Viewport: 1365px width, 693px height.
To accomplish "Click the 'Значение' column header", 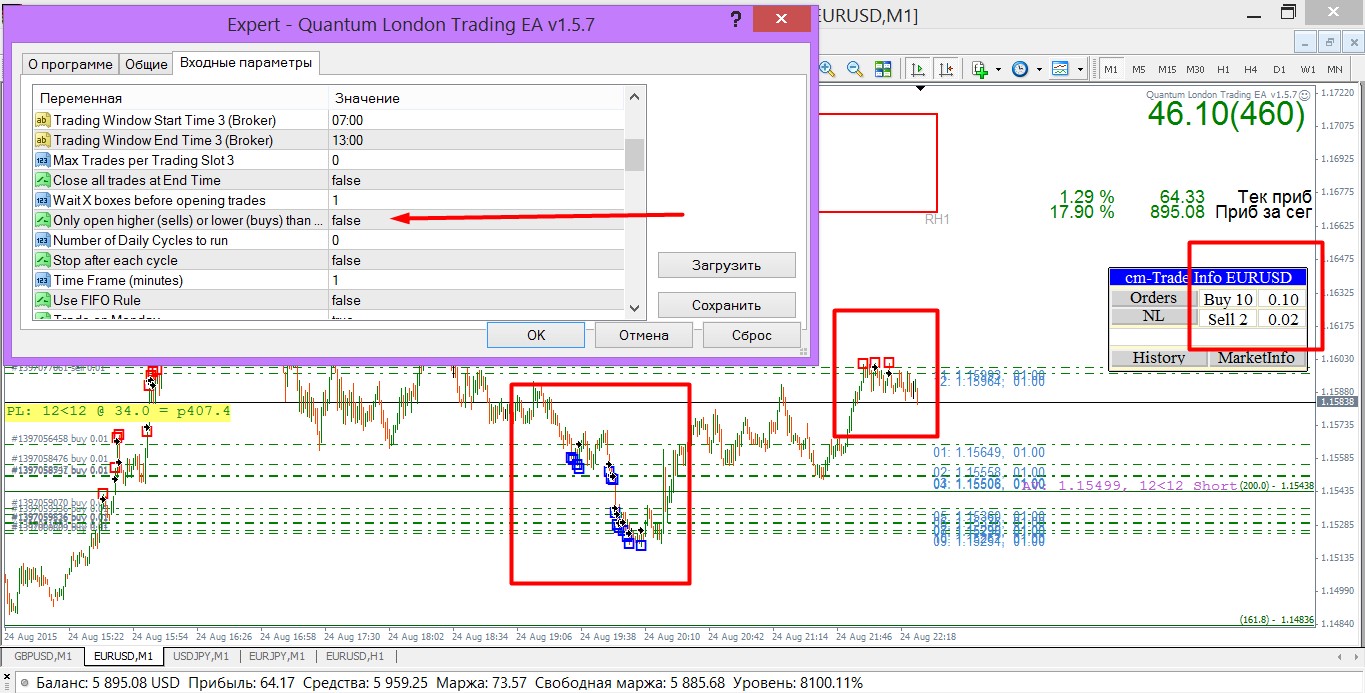I will click(476, 98).
